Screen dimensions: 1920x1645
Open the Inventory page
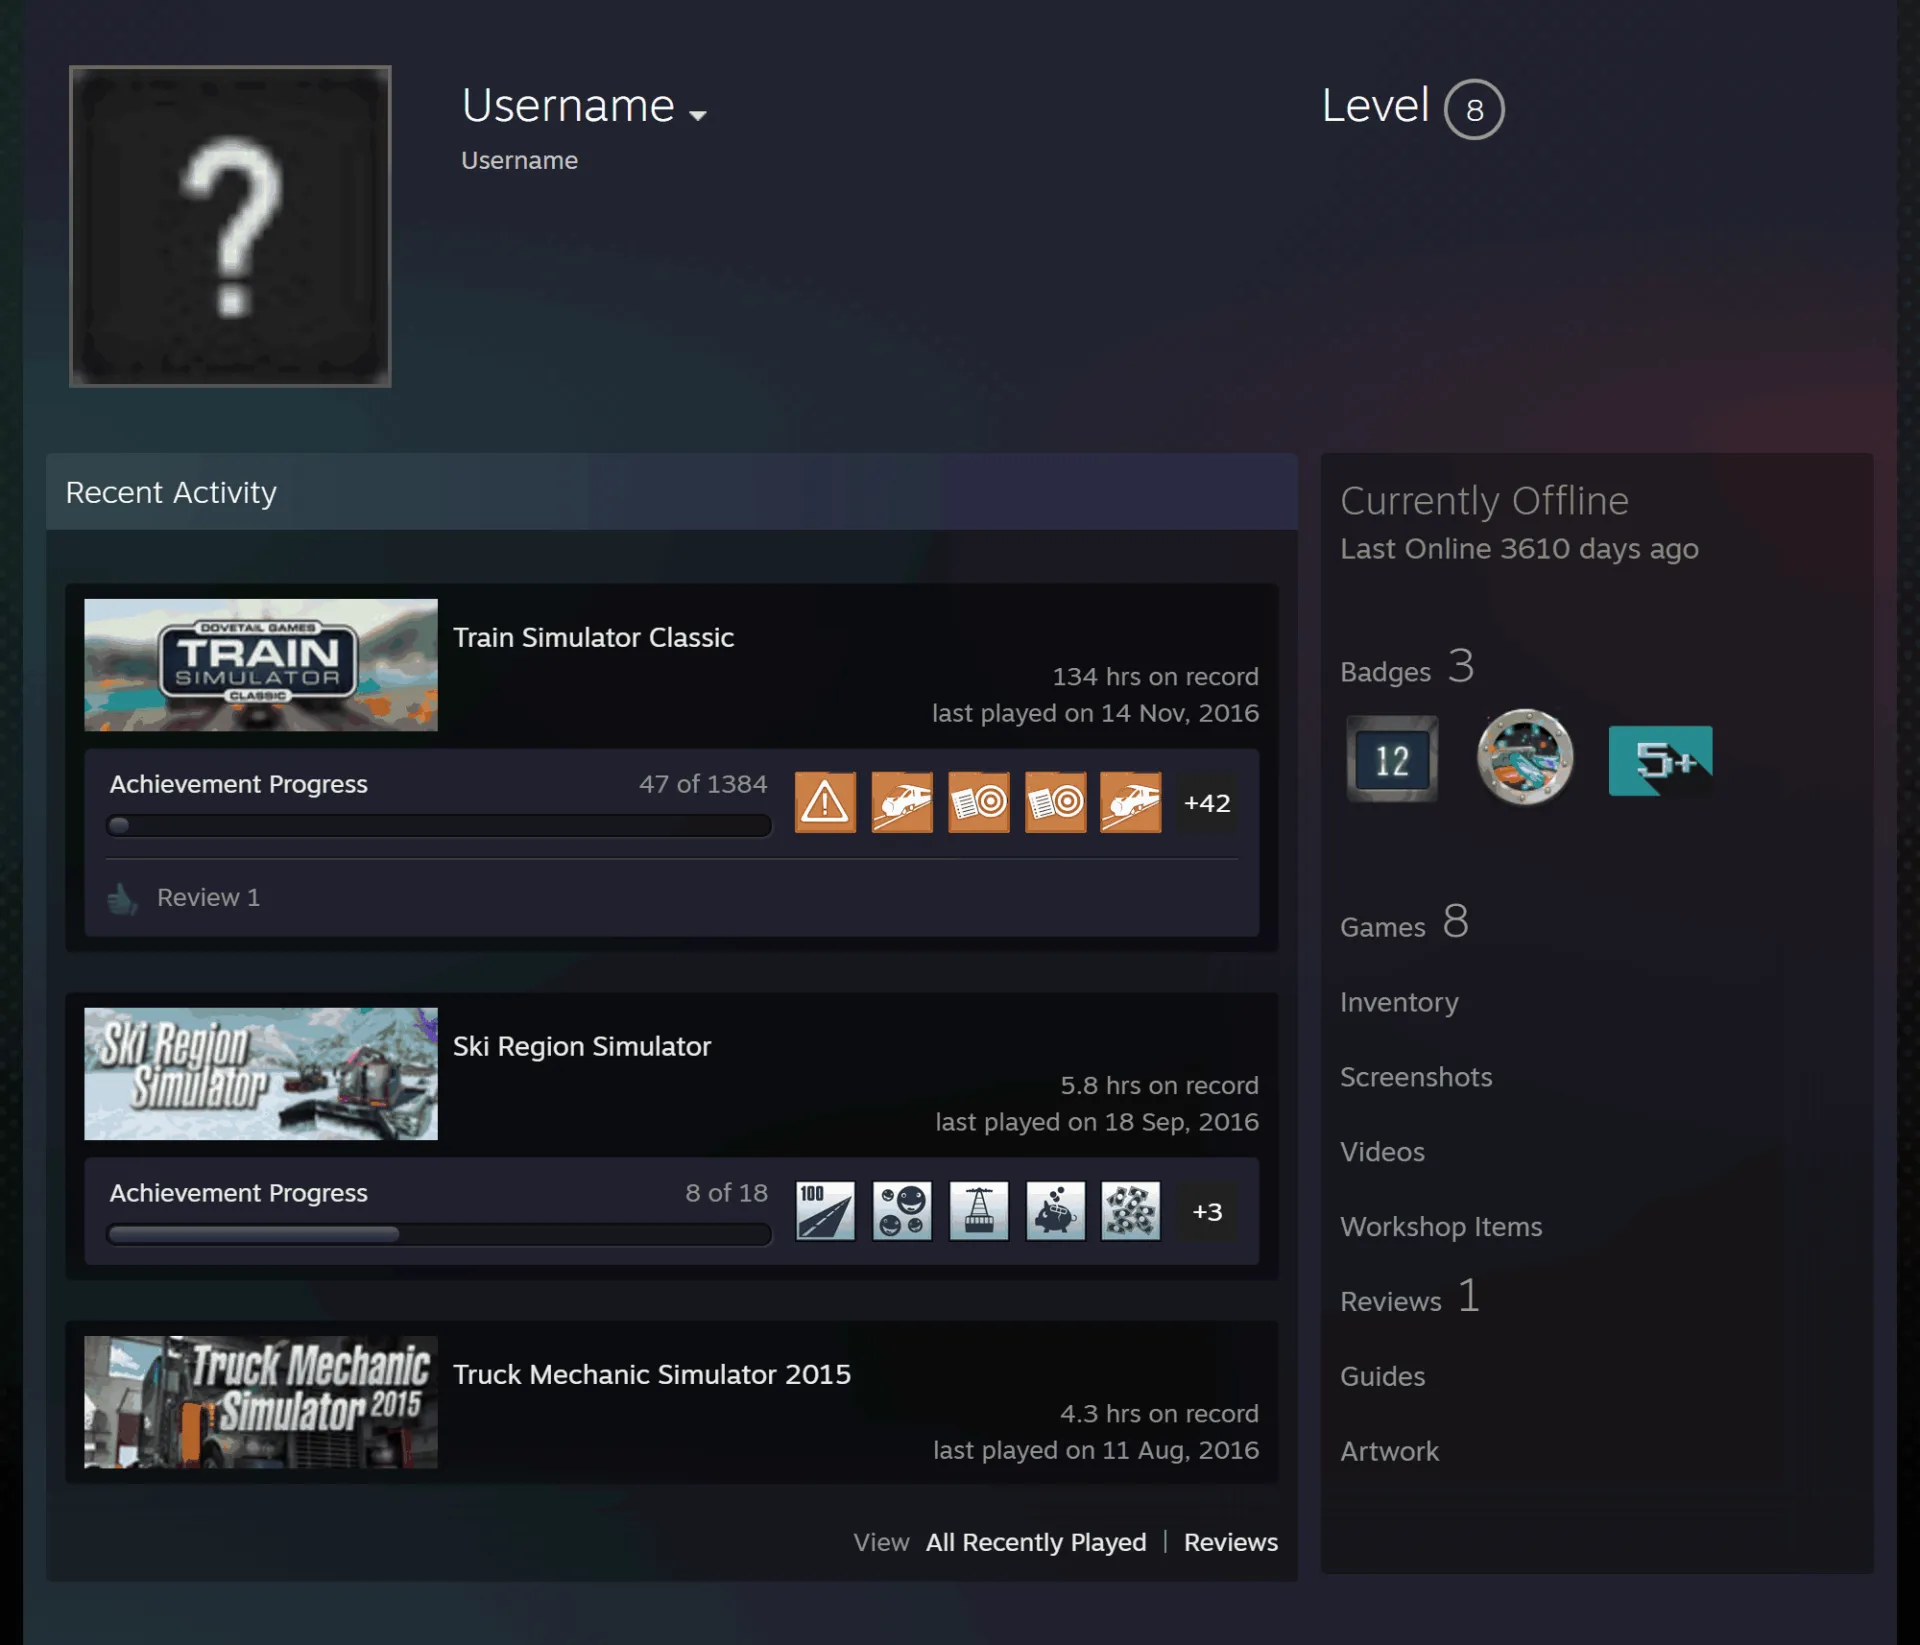(1399, 1002)
